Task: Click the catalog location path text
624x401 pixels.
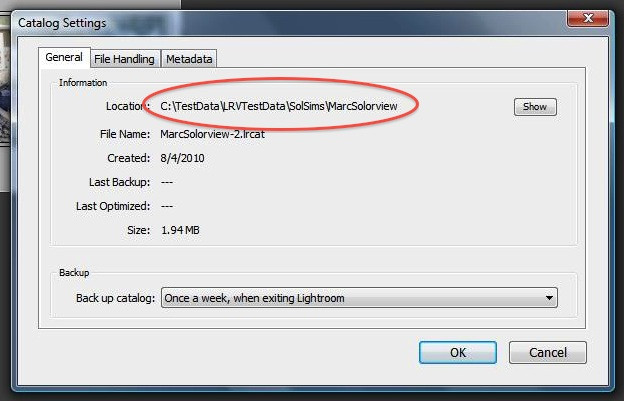Action: [279, 106]
